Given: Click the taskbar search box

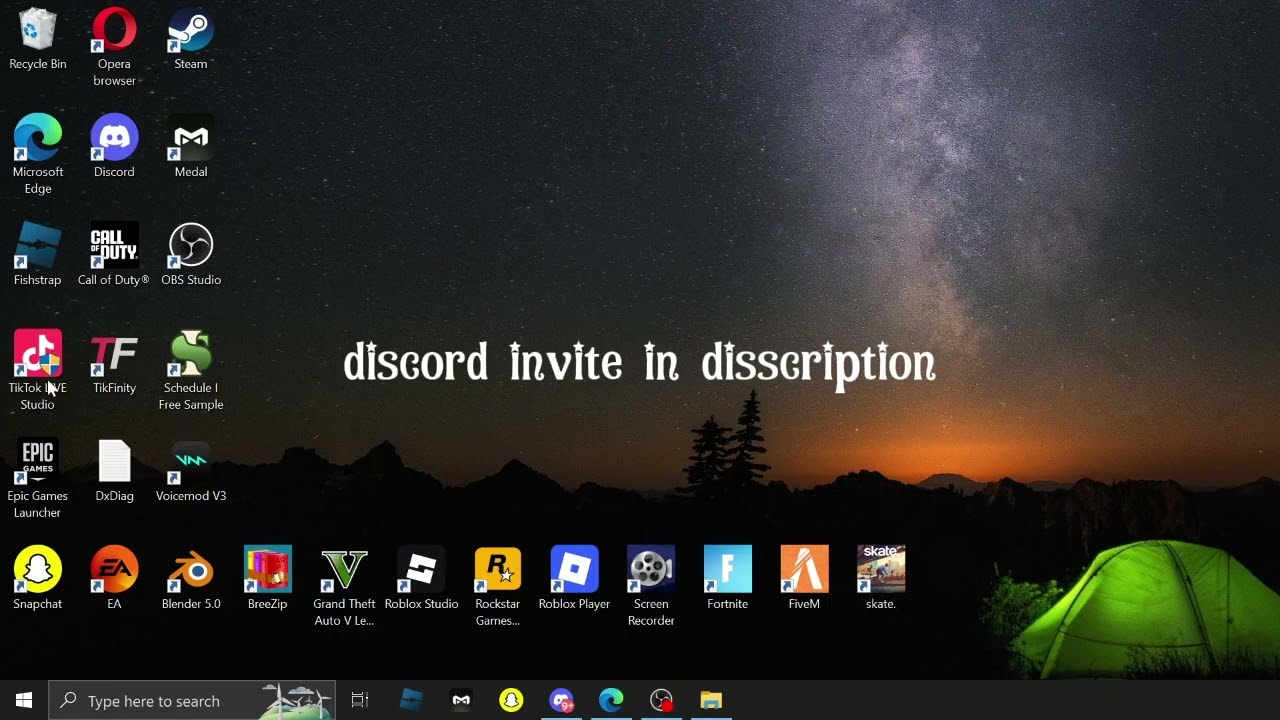Looking at the screenshot, I should tap(192, 701).
